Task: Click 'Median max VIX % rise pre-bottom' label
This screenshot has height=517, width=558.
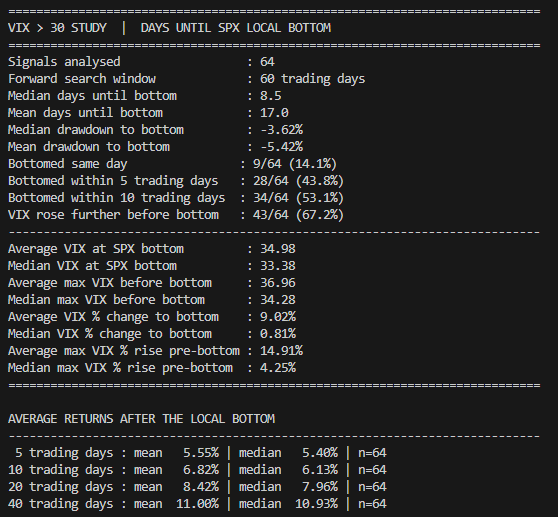Action: tap(120, 368)
